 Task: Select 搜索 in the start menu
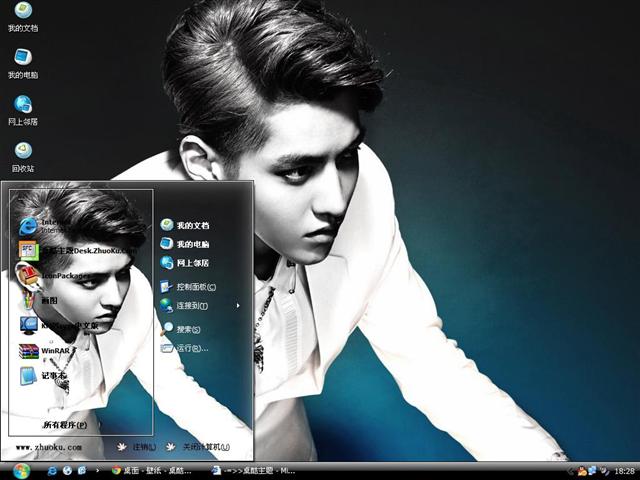pyautogui.click(x=187, y=329)
